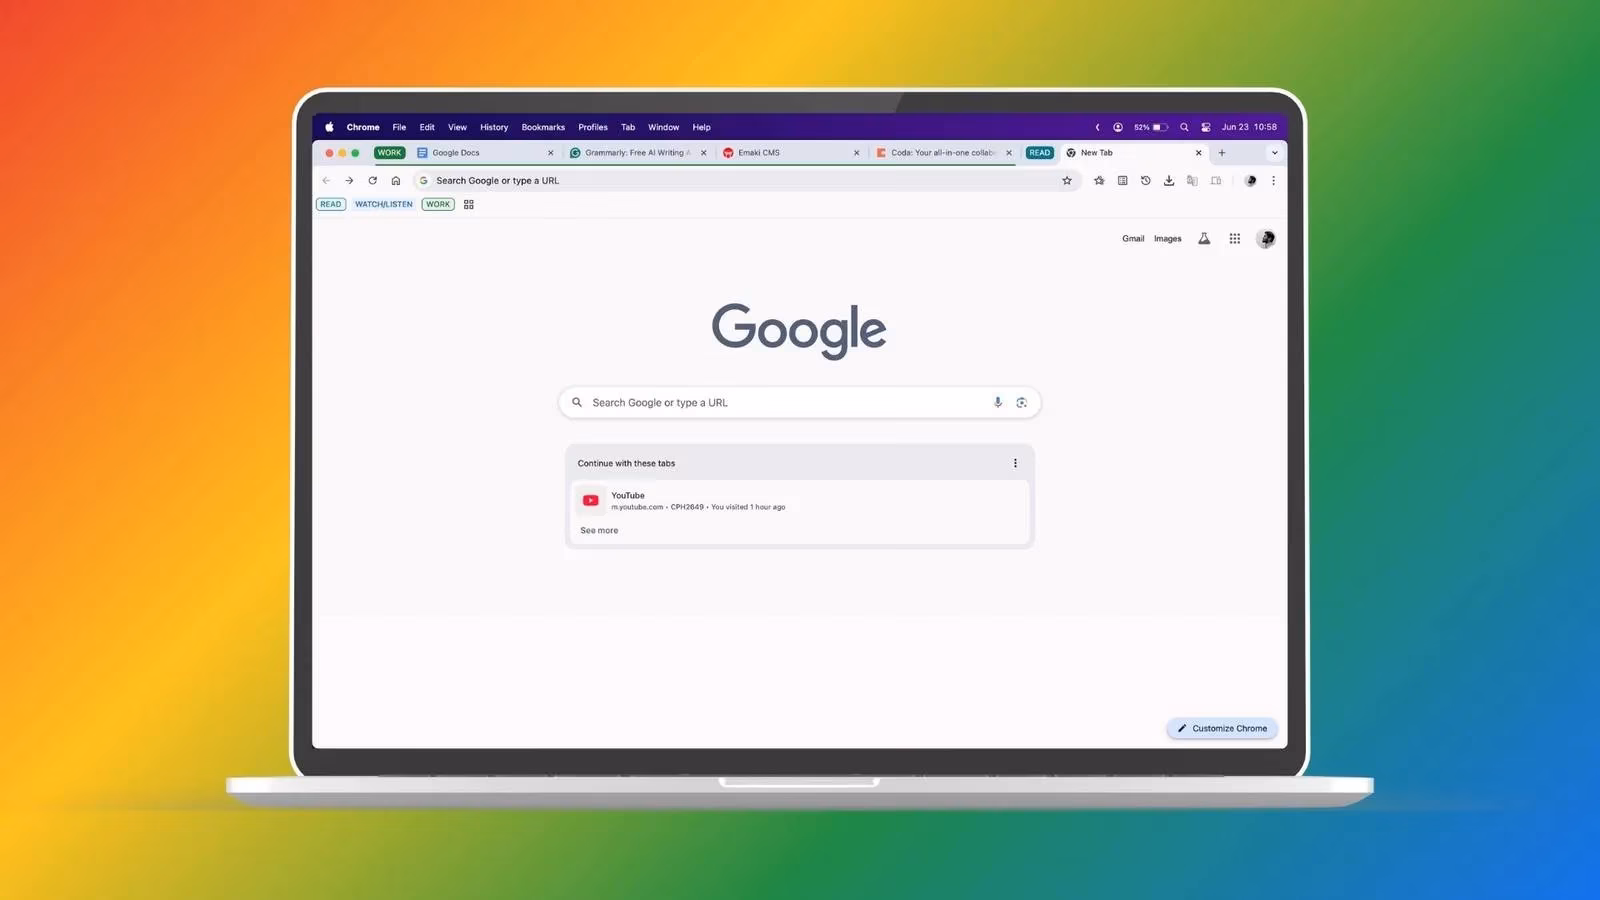Close the Coda tab
This screenshot has height=900, width=1600.
(x=1009, y=153)
